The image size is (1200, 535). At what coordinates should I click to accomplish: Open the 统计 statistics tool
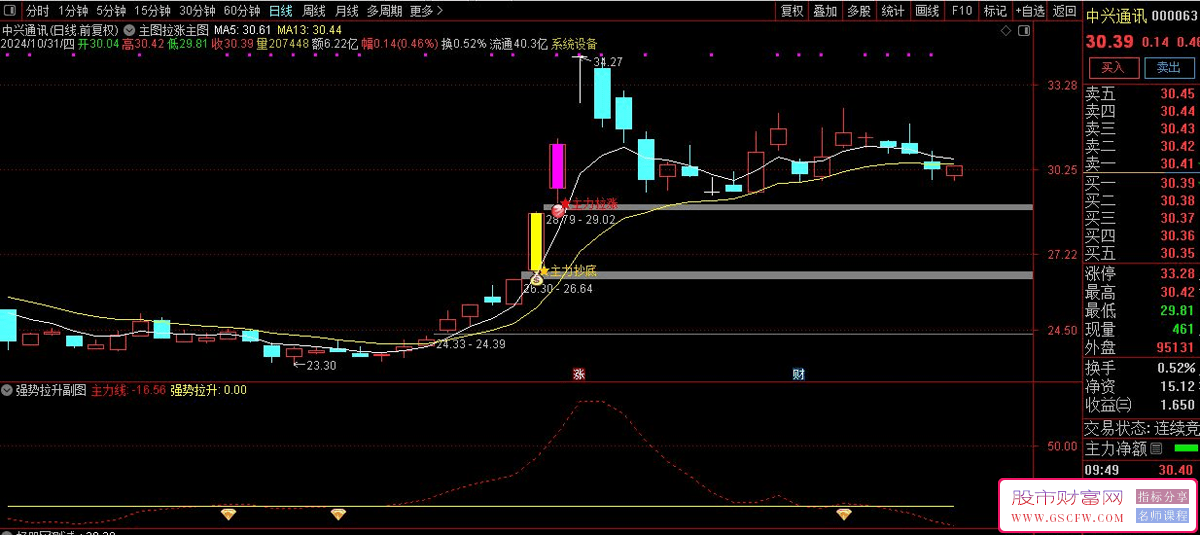pos(893,11)
